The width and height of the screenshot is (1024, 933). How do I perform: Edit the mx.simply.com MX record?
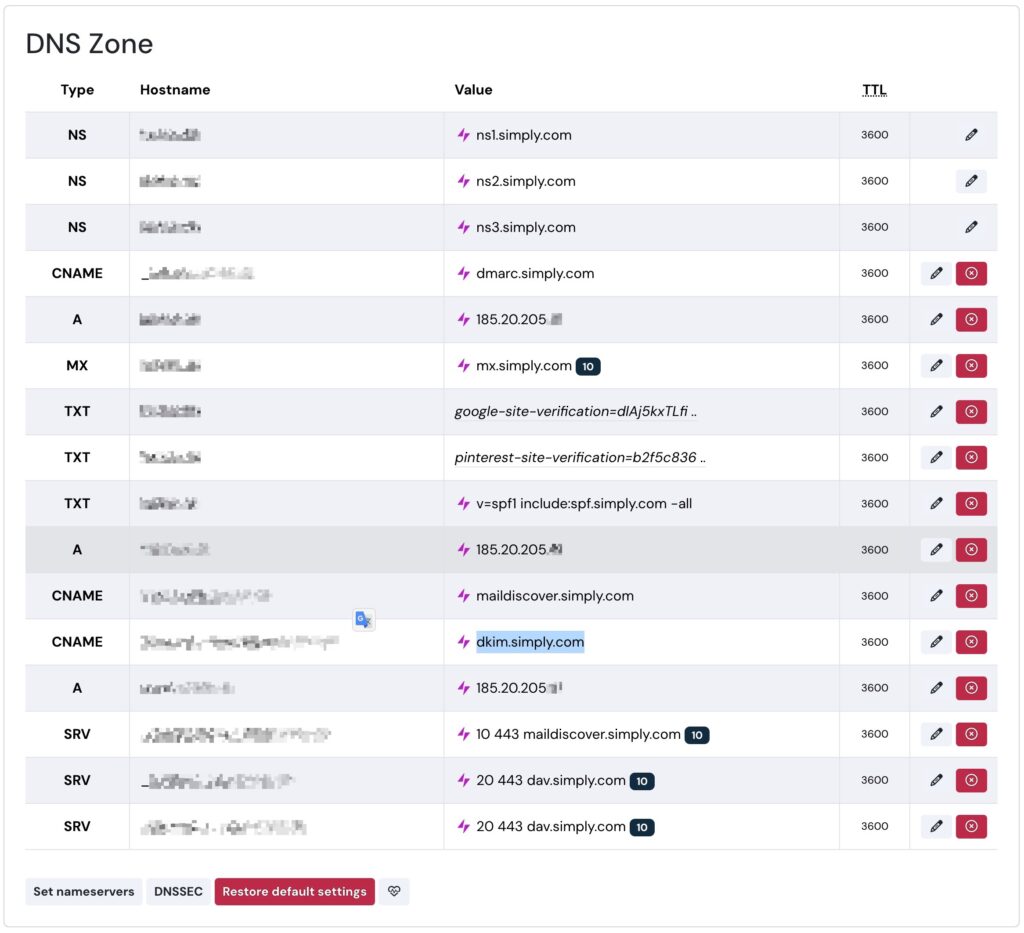[x=936, y=366]
